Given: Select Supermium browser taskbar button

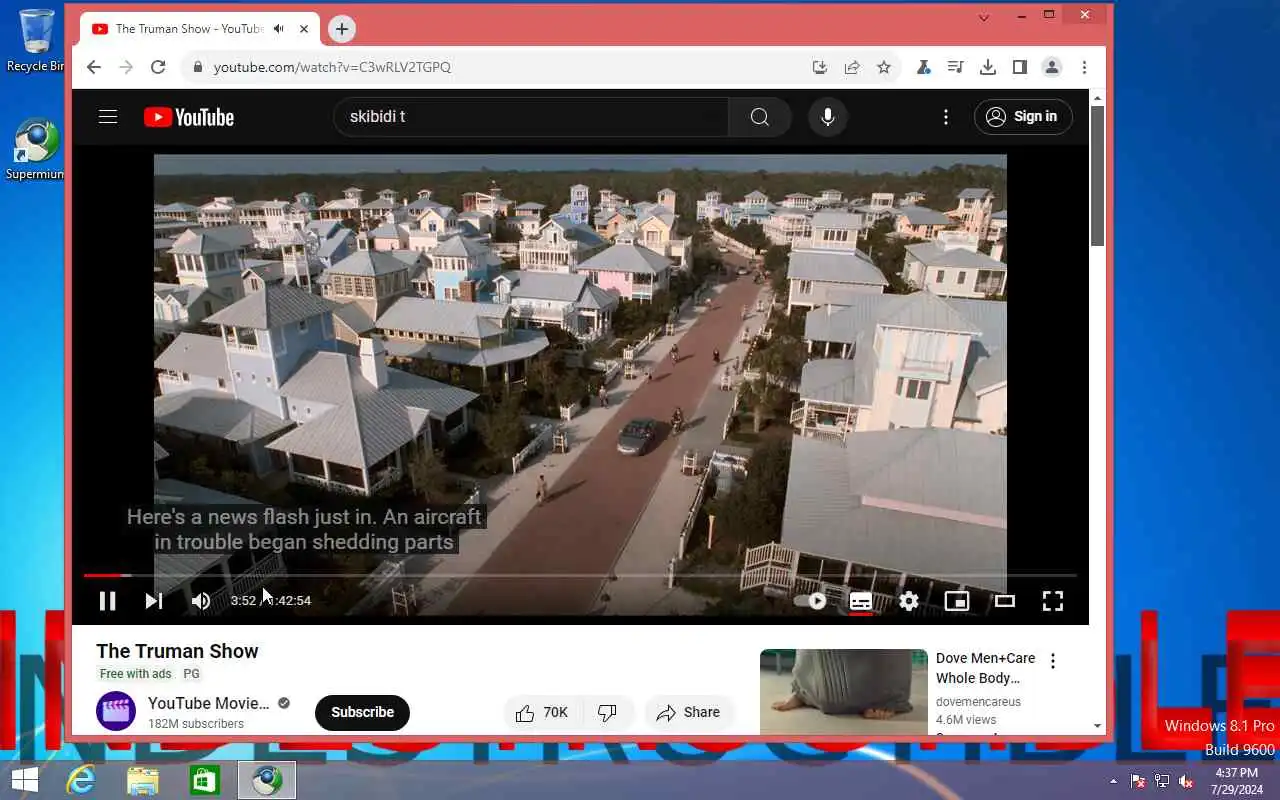Looking at the screenshot, I should click(267, 780).
